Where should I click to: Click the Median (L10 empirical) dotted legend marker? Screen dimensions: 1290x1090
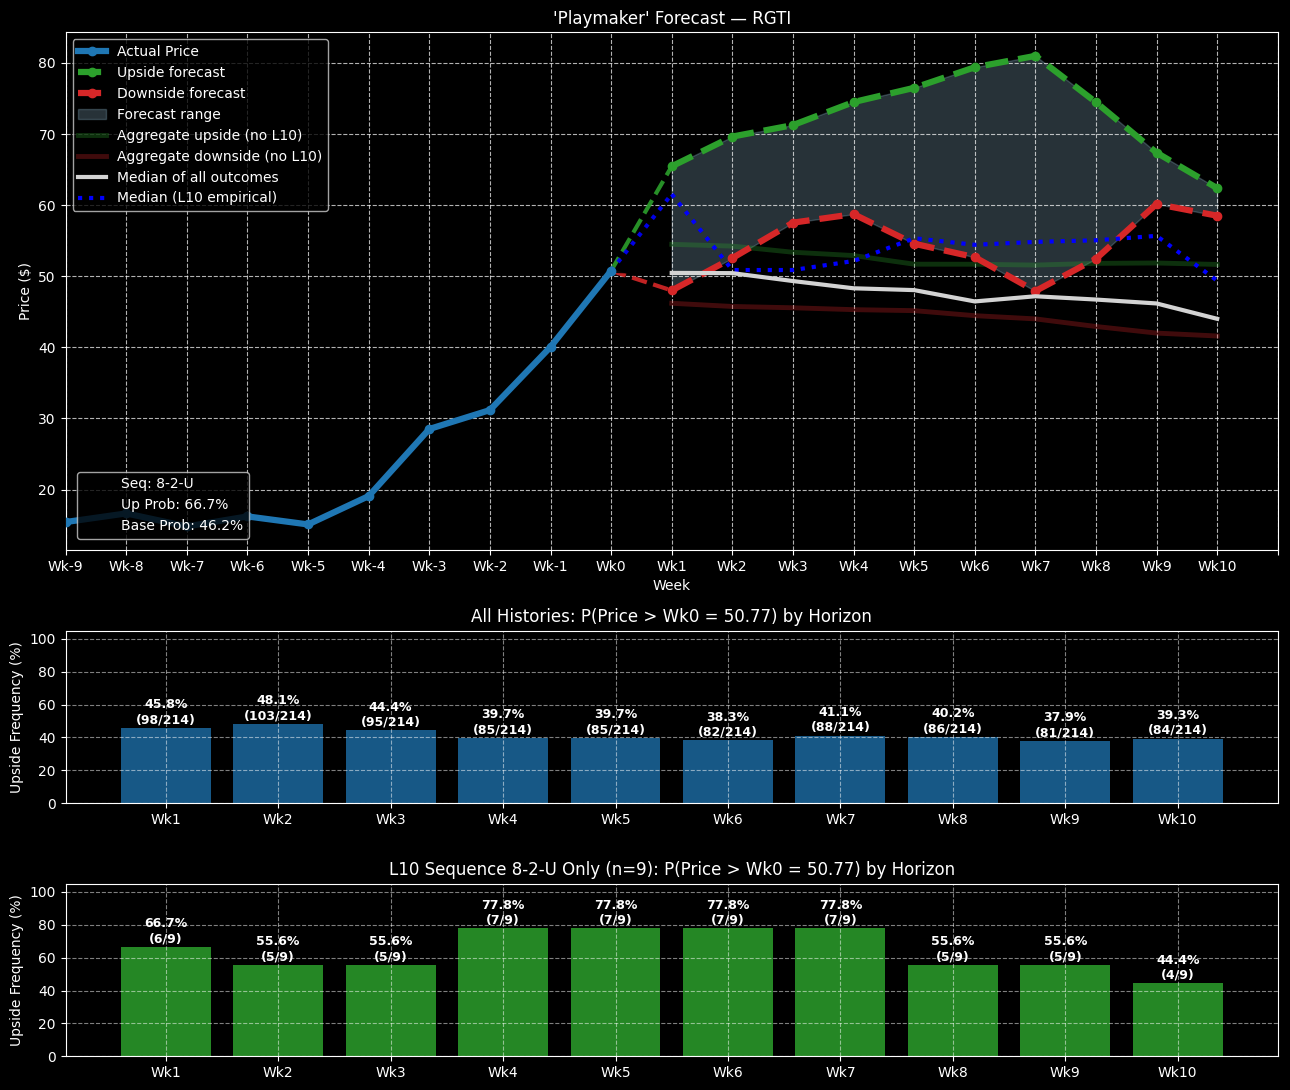click(x=93, y=198)
